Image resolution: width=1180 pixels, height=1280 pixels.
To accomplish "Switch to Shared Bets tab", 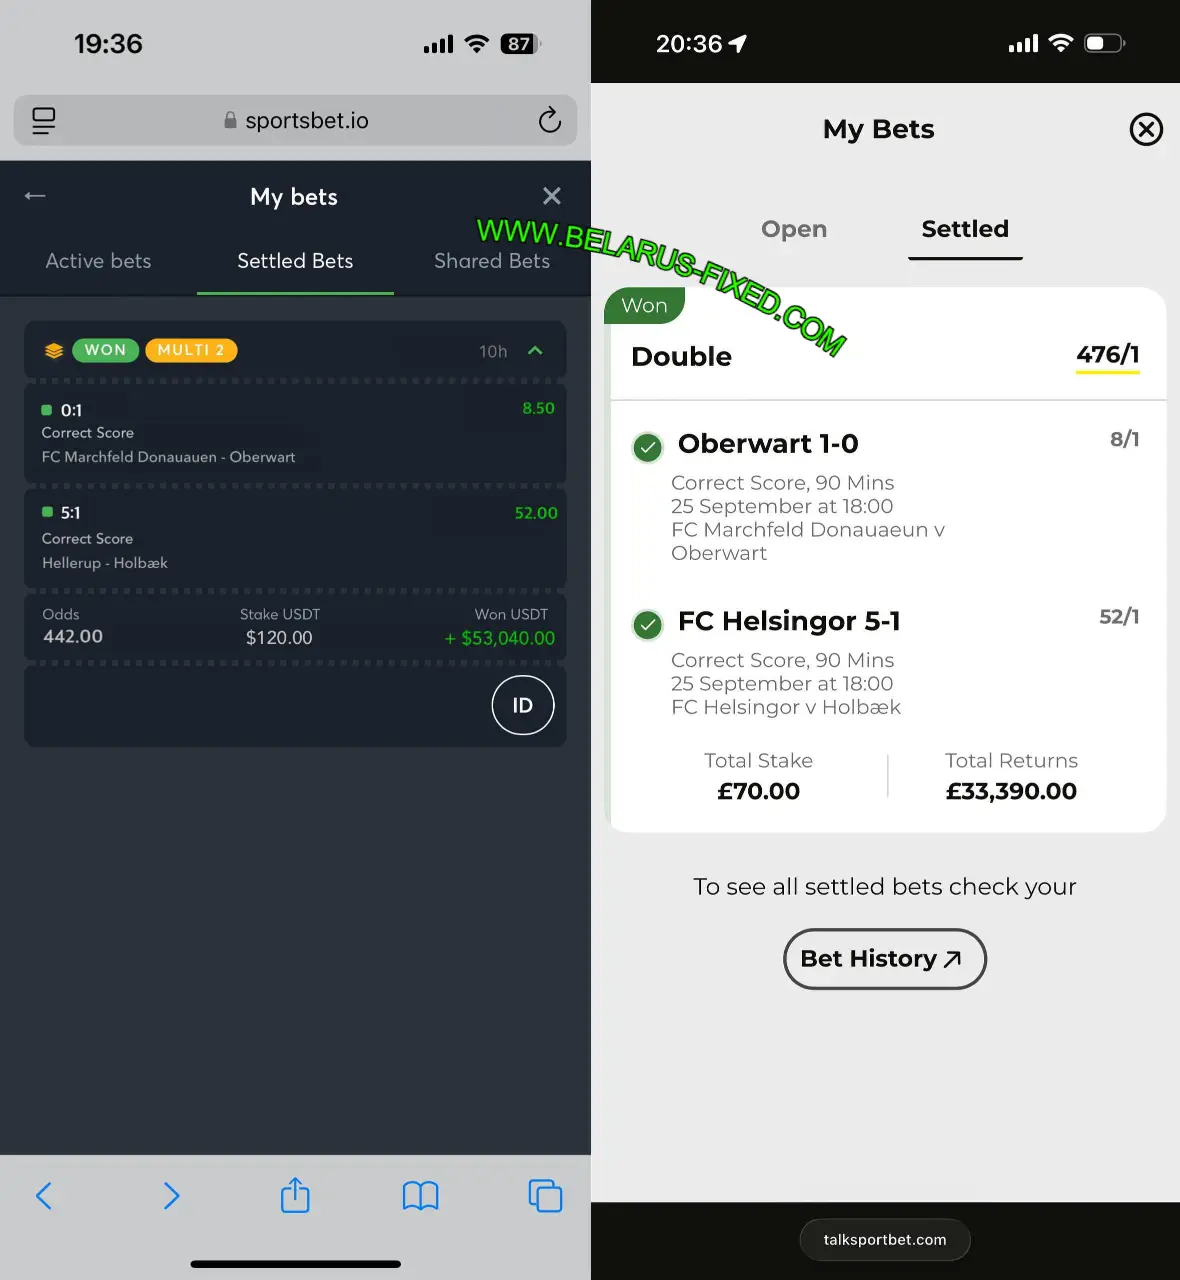I will click(492, 261).
